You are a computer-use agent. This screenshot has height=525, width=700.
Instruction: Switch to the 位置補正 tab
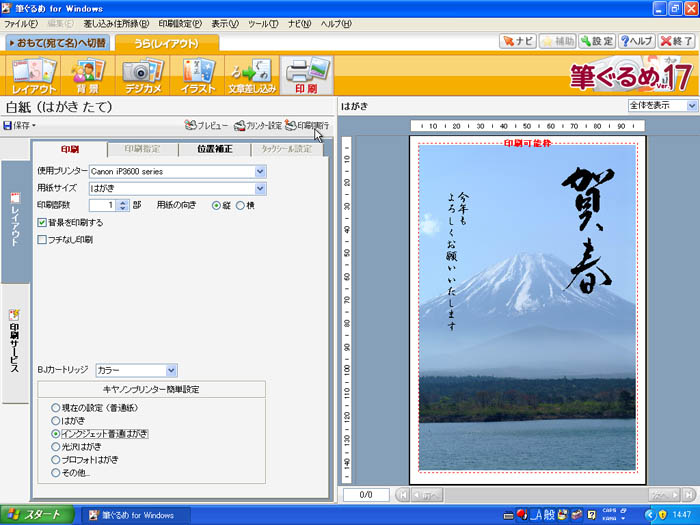(x=210, y=149)
